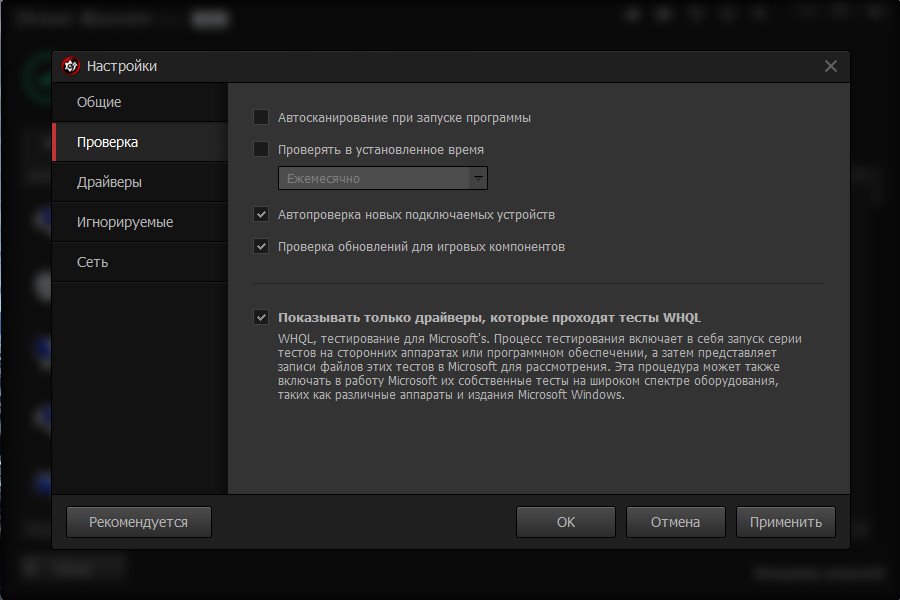Click the Рекомендуется button

(138, 522)
